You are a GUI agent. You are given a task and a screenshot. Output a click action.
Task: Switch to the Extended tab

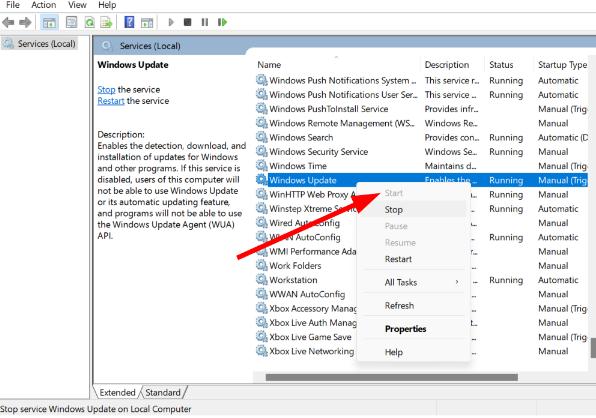117,393
